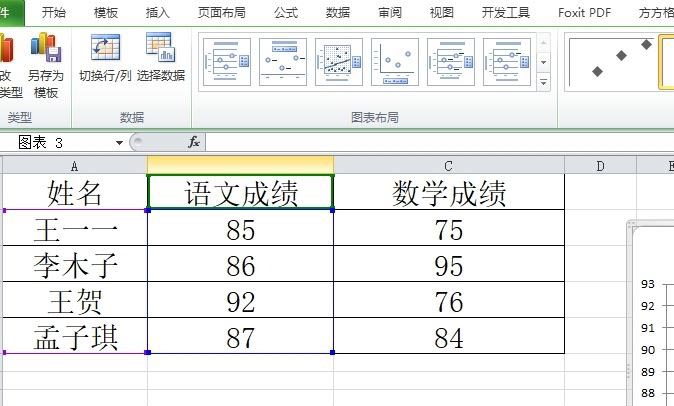This screenshot has width=674, height=406.
Task: Switch to the 视图 tab
Action: click(442, 12)
